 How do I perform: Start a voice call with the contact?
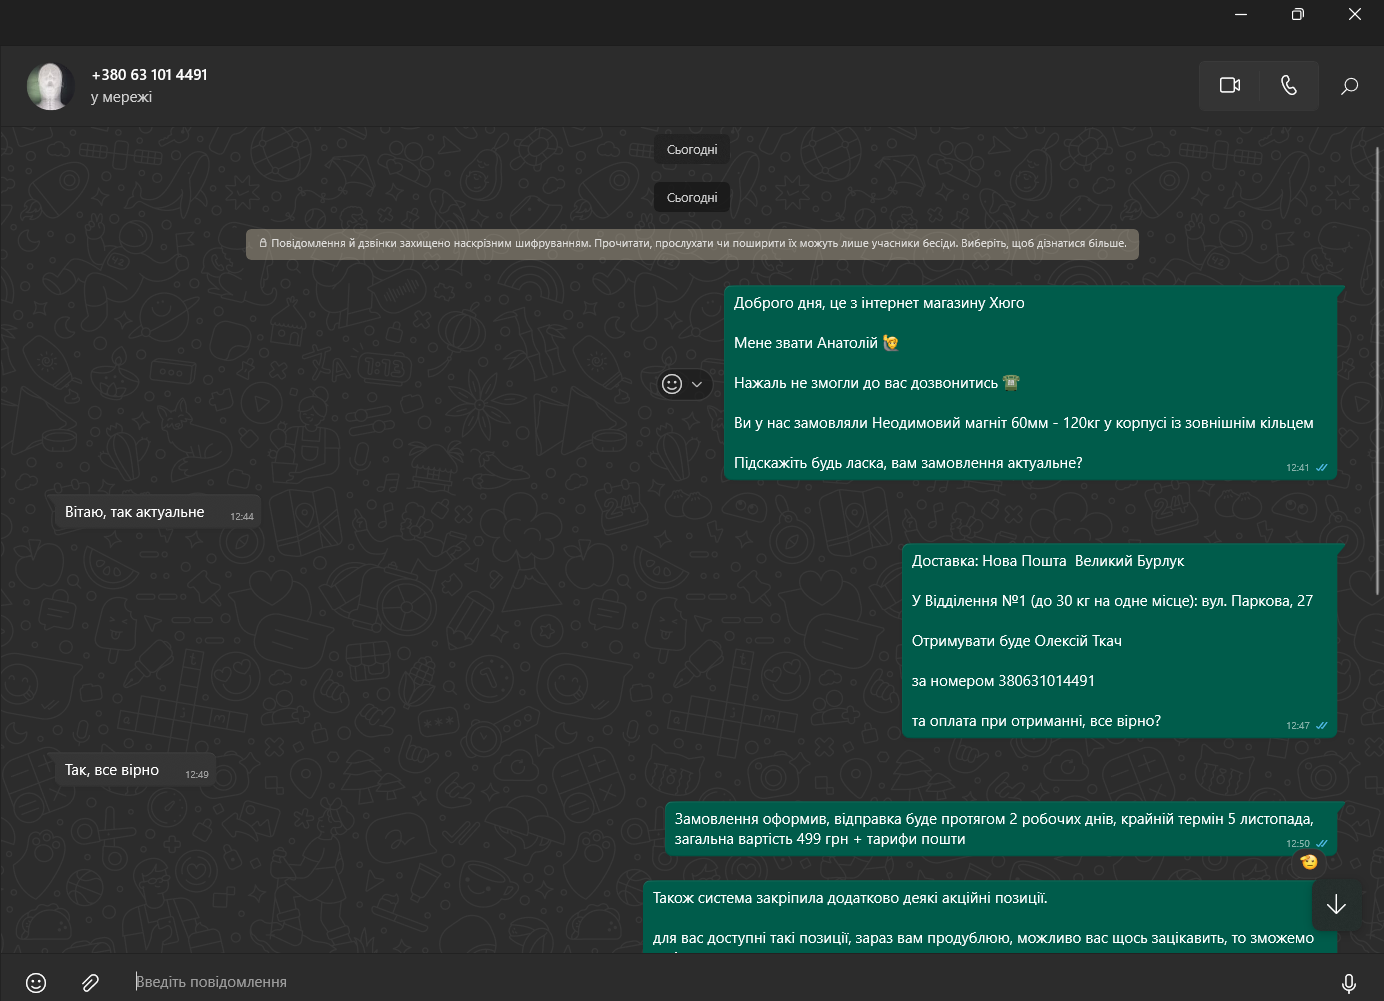coord(1289,85)
